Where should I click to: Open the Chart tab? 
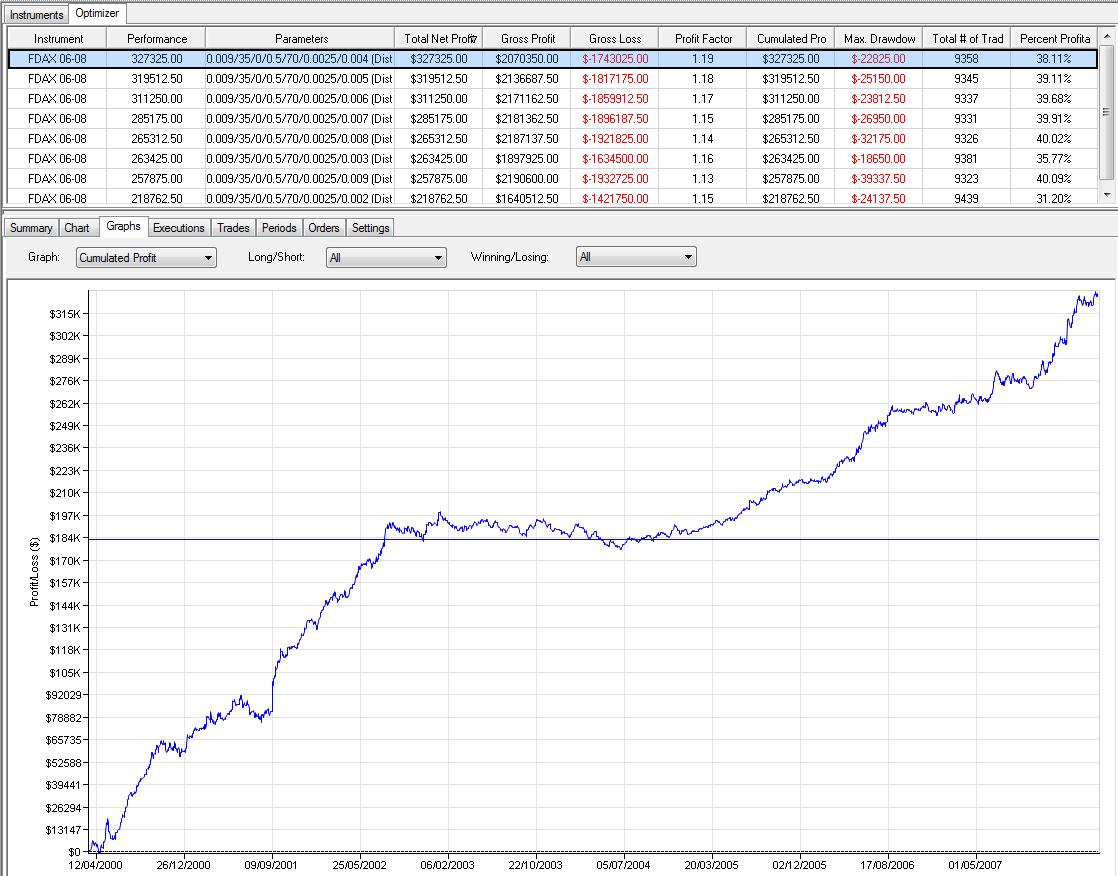[77, 228]
